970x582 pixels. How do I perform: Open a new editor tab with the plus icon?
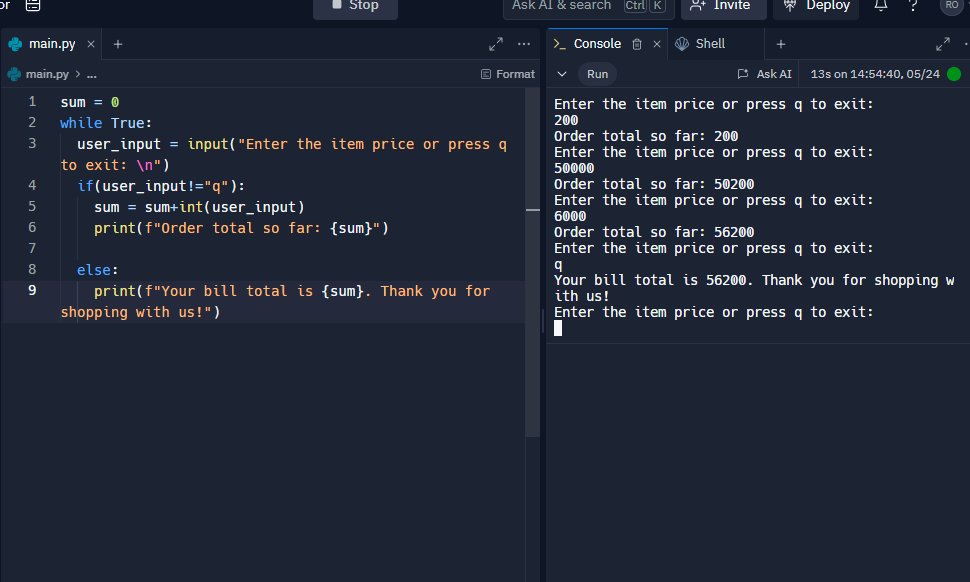118,44
